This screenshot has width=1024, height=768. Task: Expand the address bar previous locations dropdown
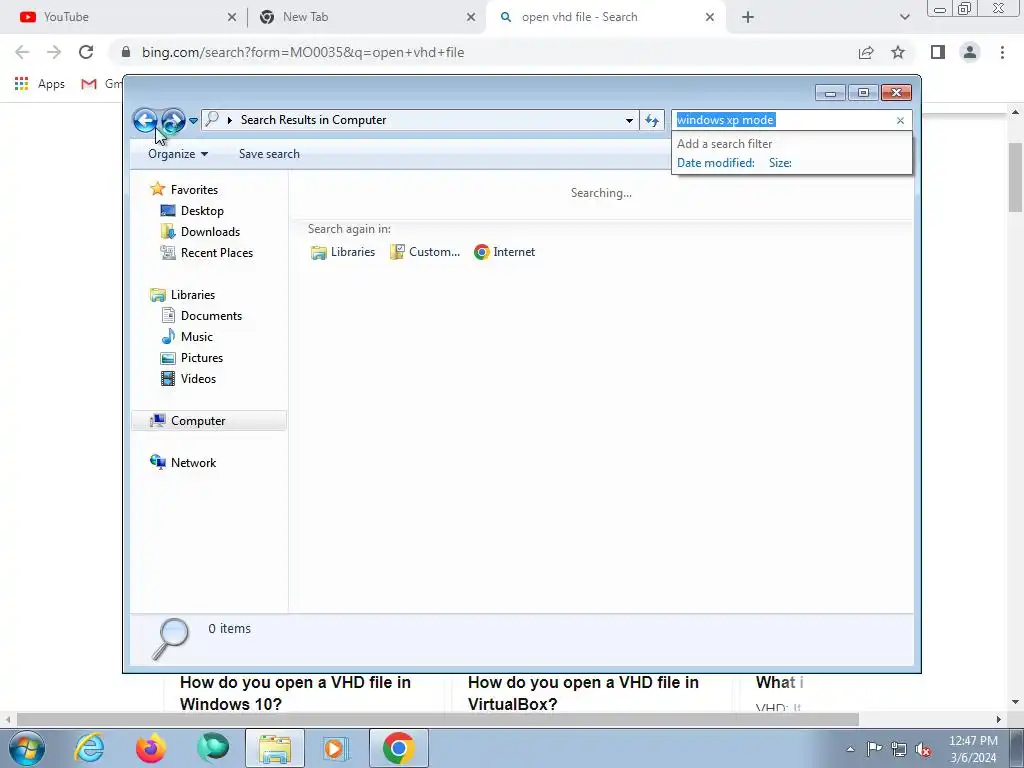tap(629, 120)
